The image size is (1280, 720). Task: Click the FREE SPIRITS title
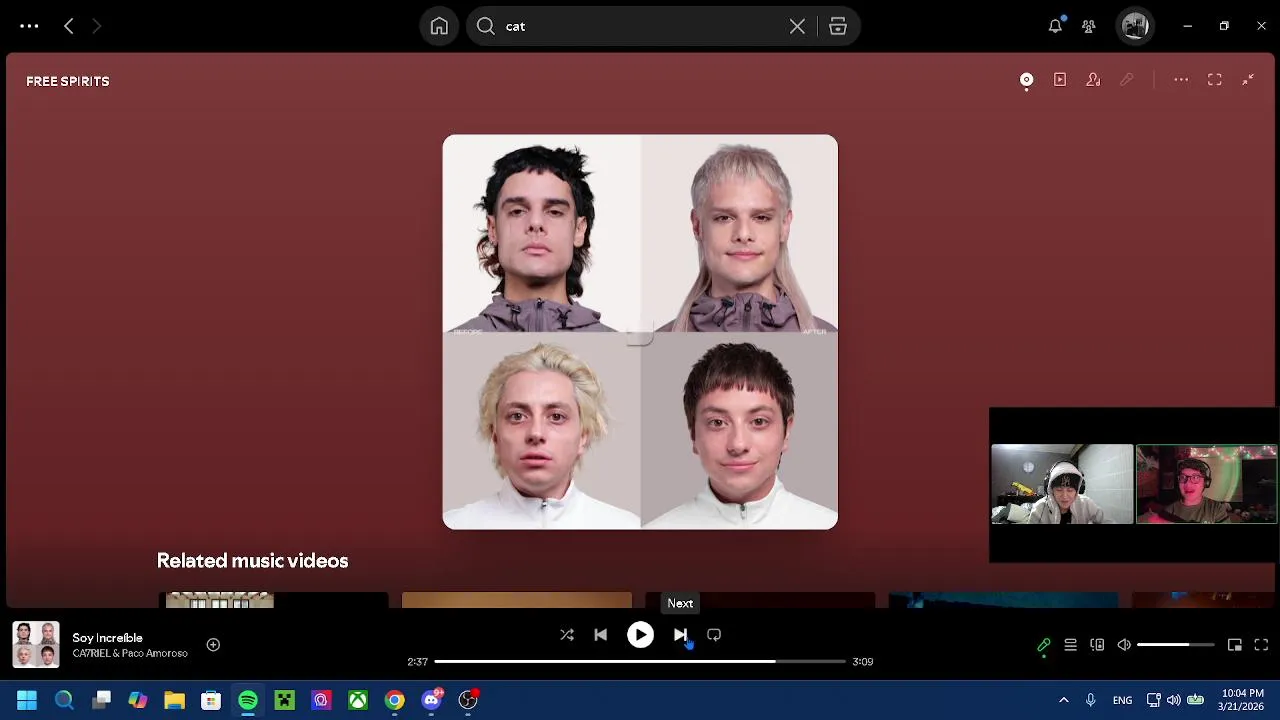68,81
